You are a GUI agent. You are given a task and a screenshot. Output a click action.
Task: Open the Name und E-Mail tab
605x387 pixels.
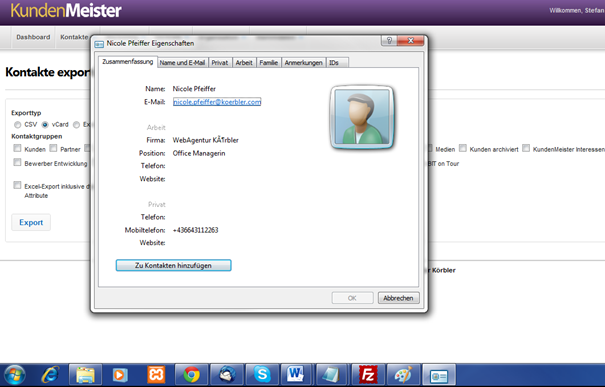[183, 63]
